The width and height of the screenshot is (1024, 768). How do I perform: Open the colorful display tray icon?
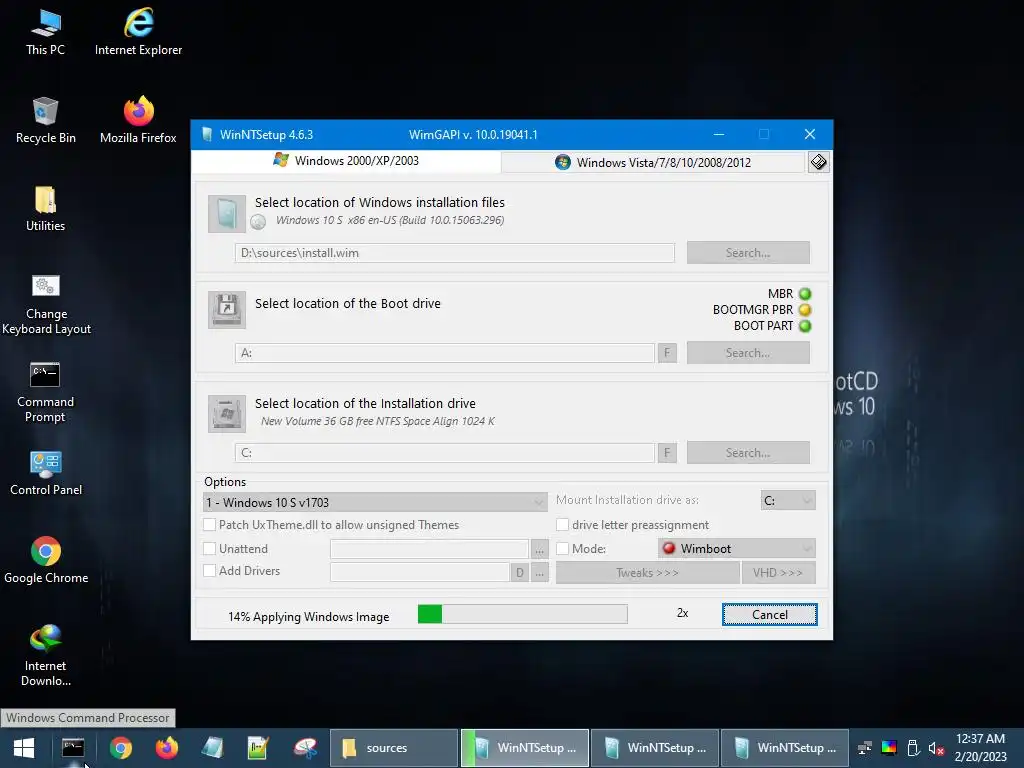point(889,748)
